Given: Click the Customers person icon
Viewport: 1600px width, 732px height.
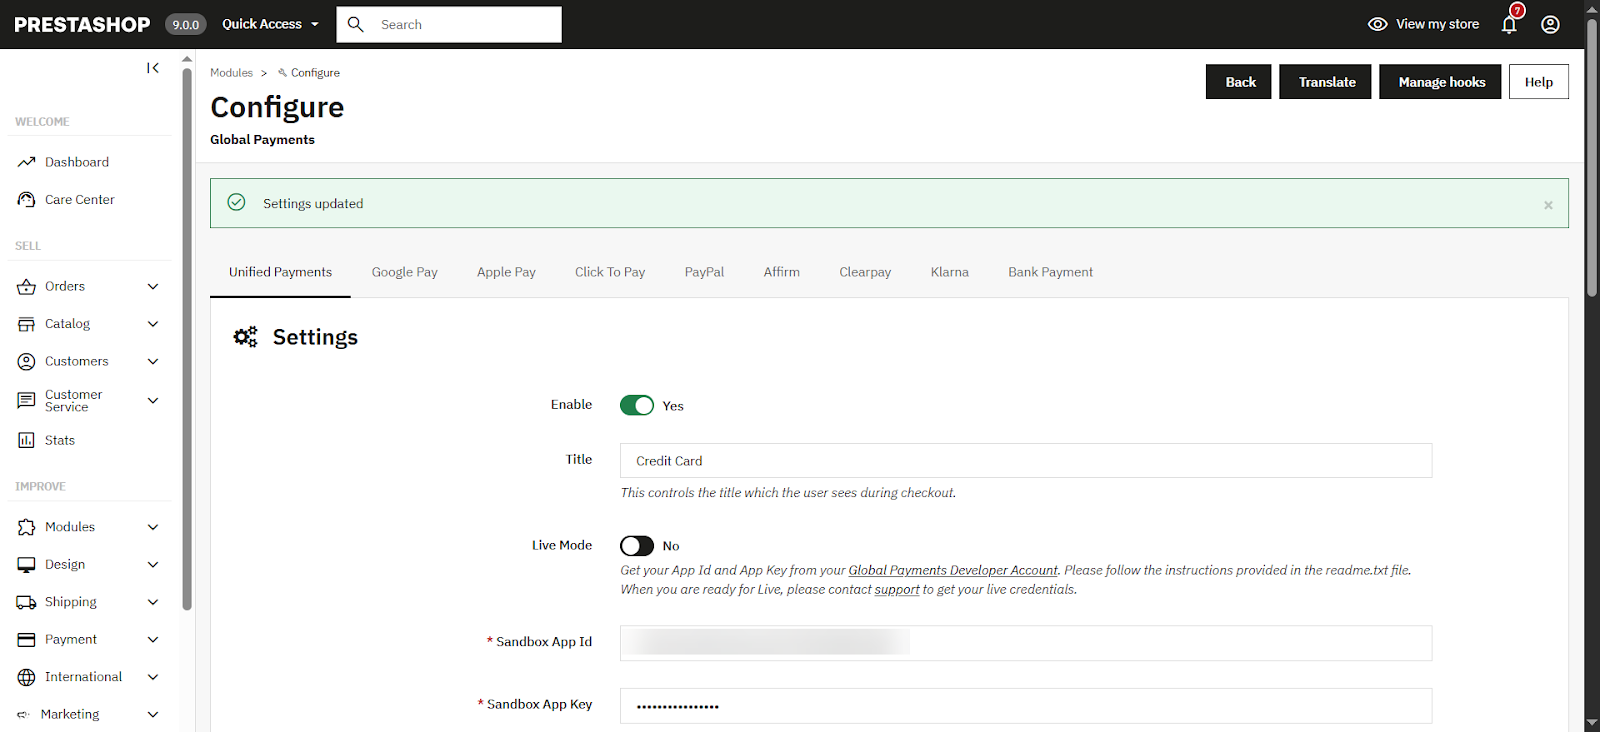Looking at the screenshot, I should click(x=26, y=362).
